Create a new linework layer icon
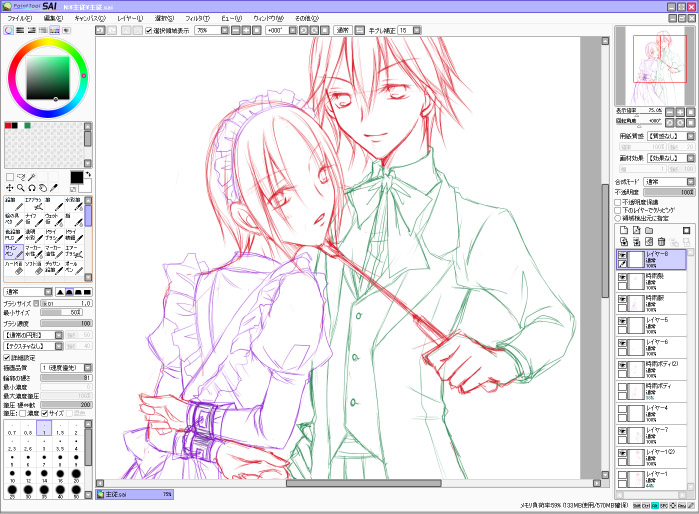Viewport: 699px width, 514px height. tap(637, 230)
